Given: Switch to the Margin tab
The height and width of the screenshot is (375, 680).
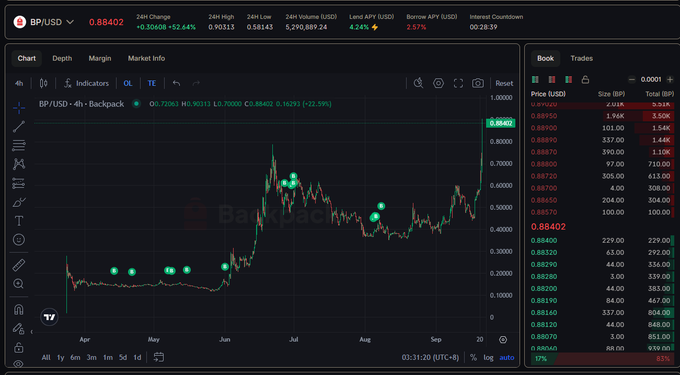Looking at the screenshot, I should point(100,58).
